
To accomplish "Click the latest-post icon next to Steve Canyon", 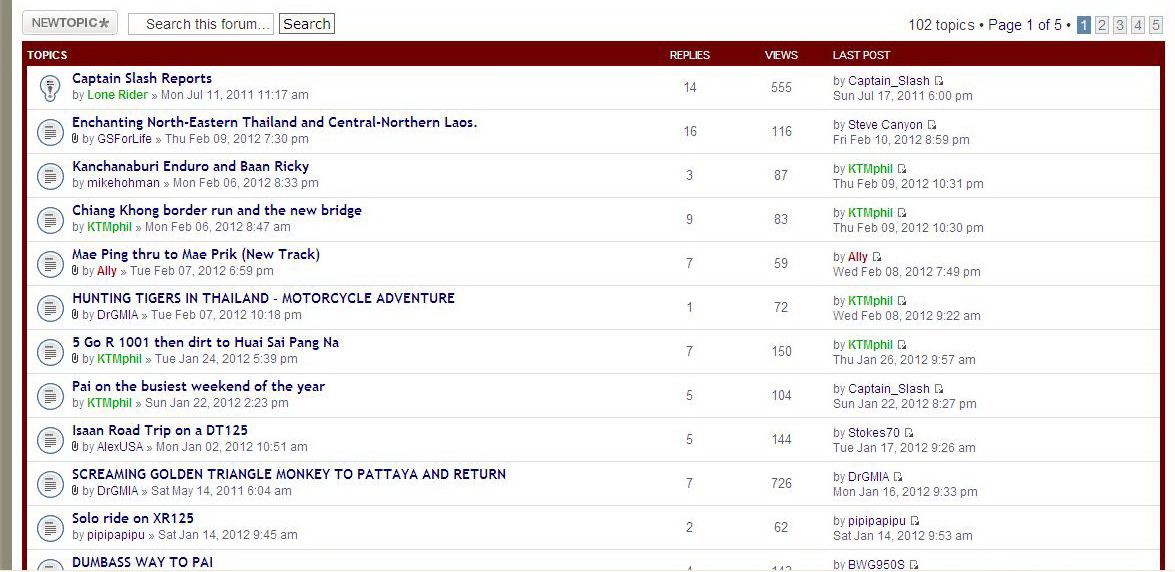I will pyautogui.click(x=932, y=125).
